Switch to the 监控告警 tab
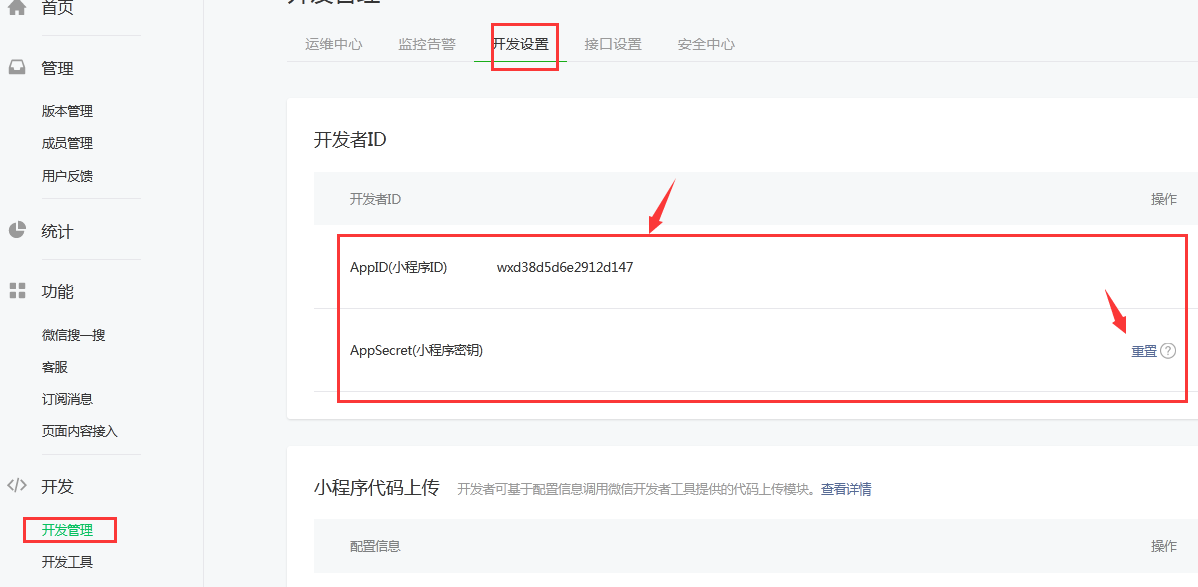This screenshot has height=587, width=1198. (x=426, y=44)
